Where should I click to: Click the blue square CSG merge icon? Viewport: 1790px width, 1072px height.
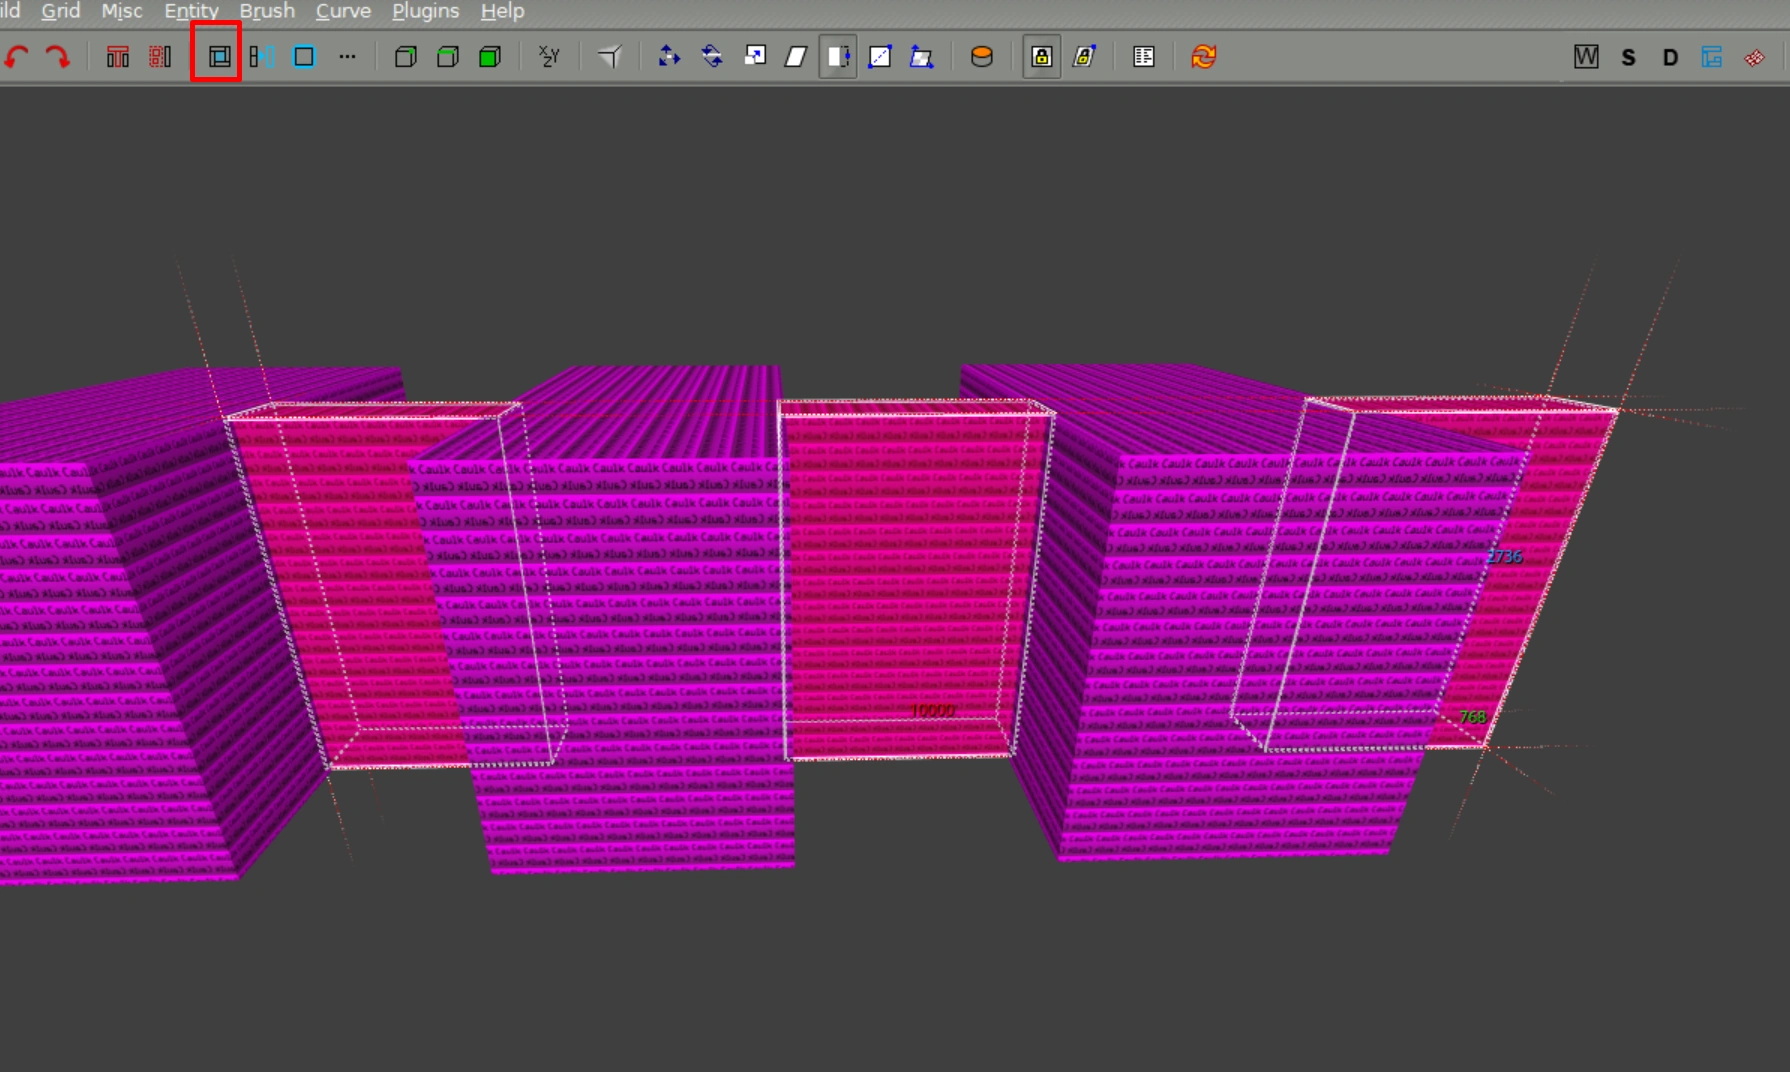(304, 57)
